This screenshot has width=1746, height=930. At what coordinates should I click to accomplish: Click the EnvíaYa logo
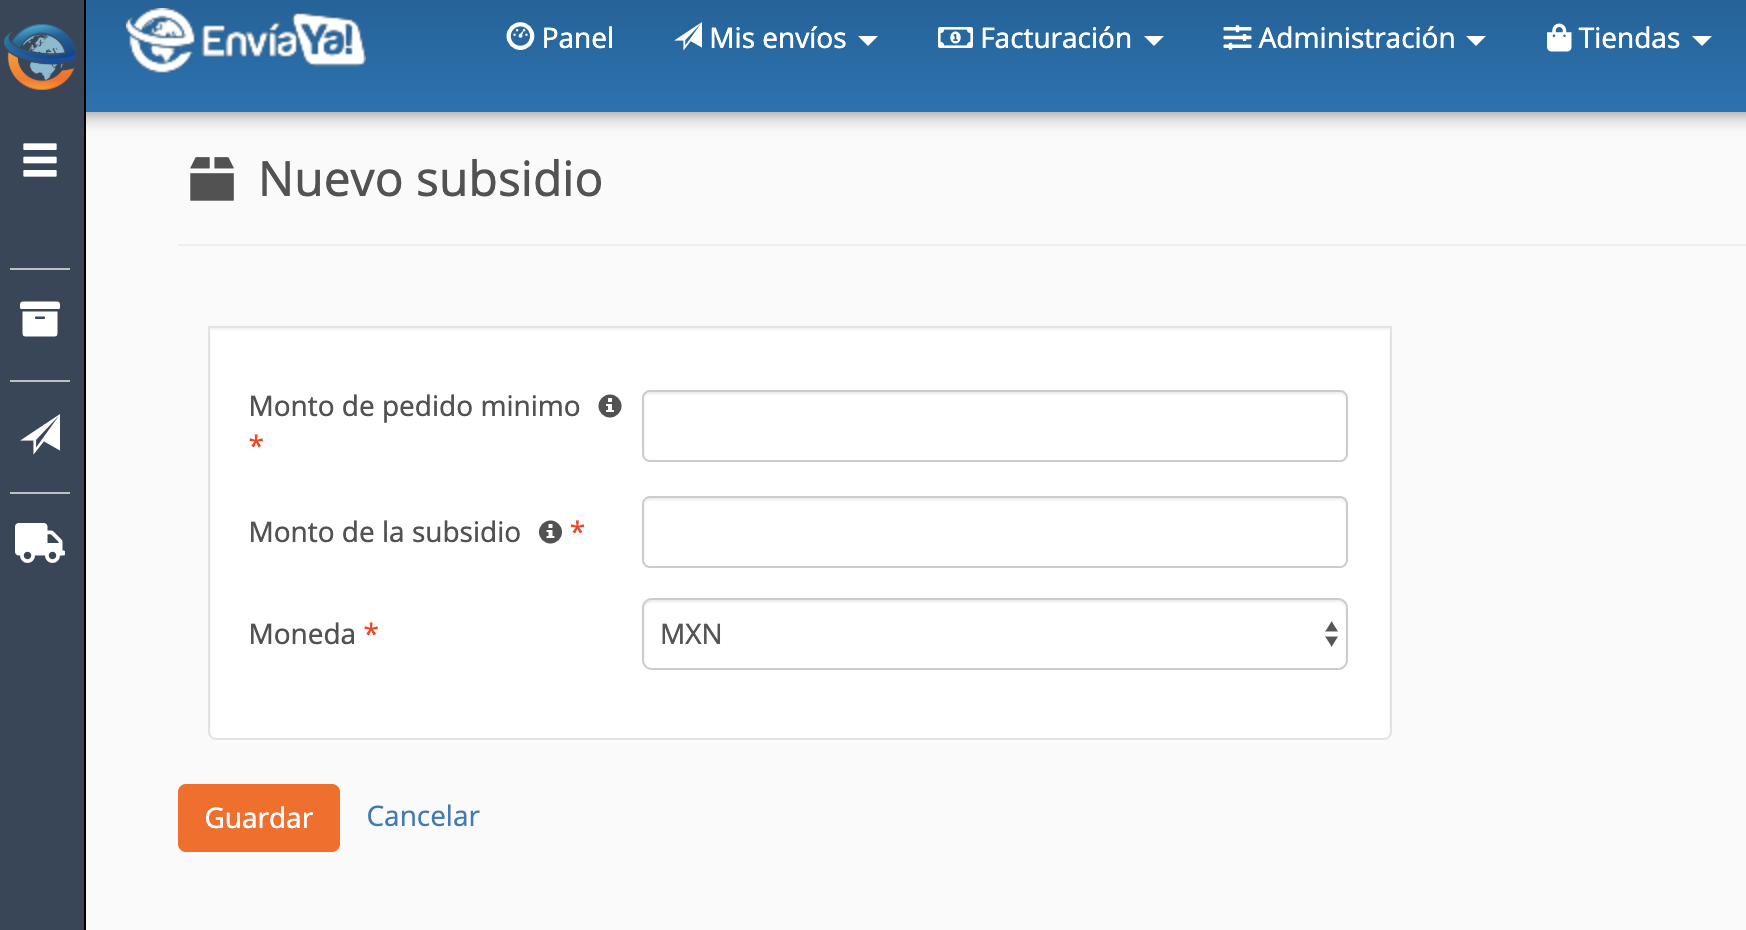pos(246,40)
